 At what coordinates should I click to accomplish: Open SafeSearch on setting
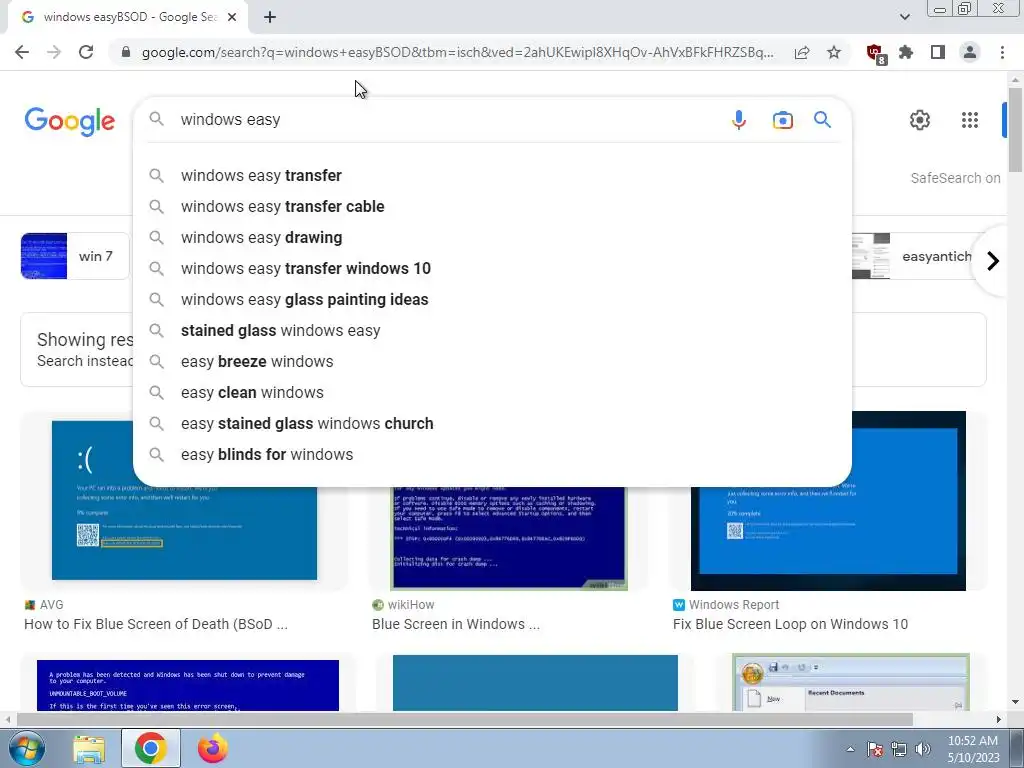coord(955,178)
